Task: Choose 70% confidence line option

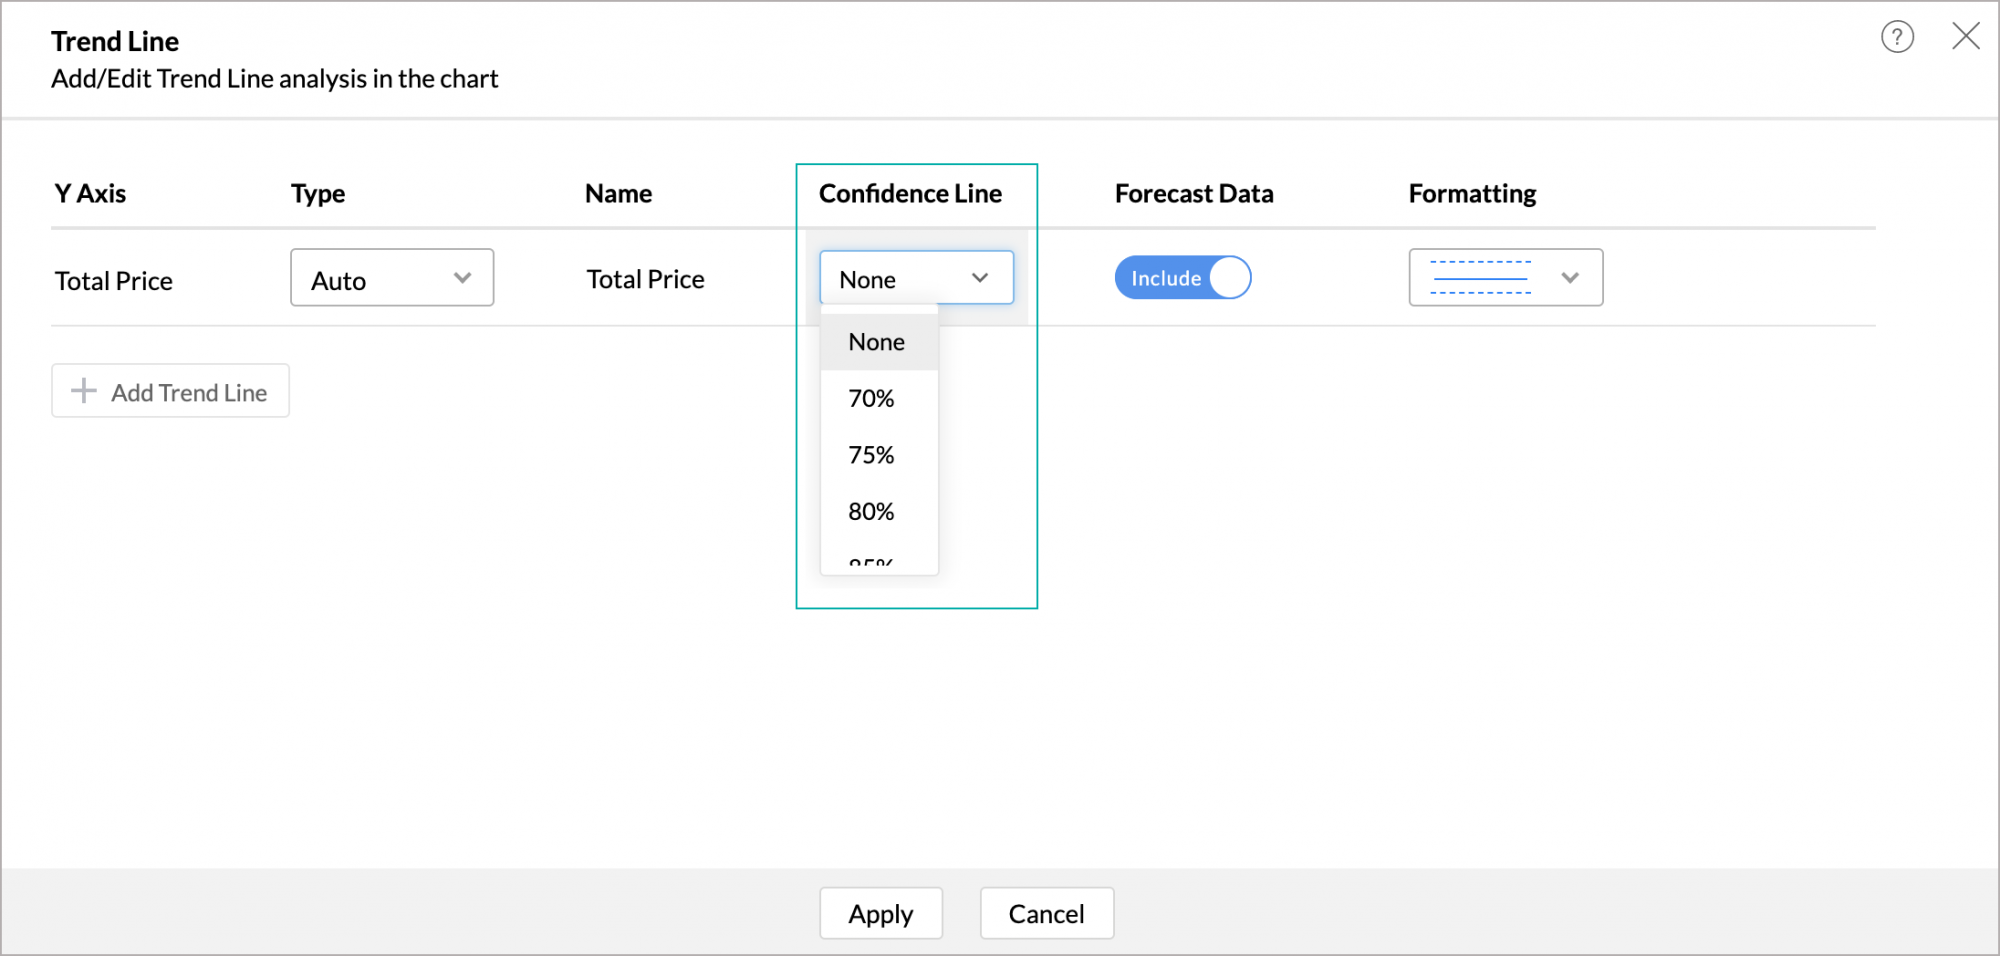Action: click(871, 399)
